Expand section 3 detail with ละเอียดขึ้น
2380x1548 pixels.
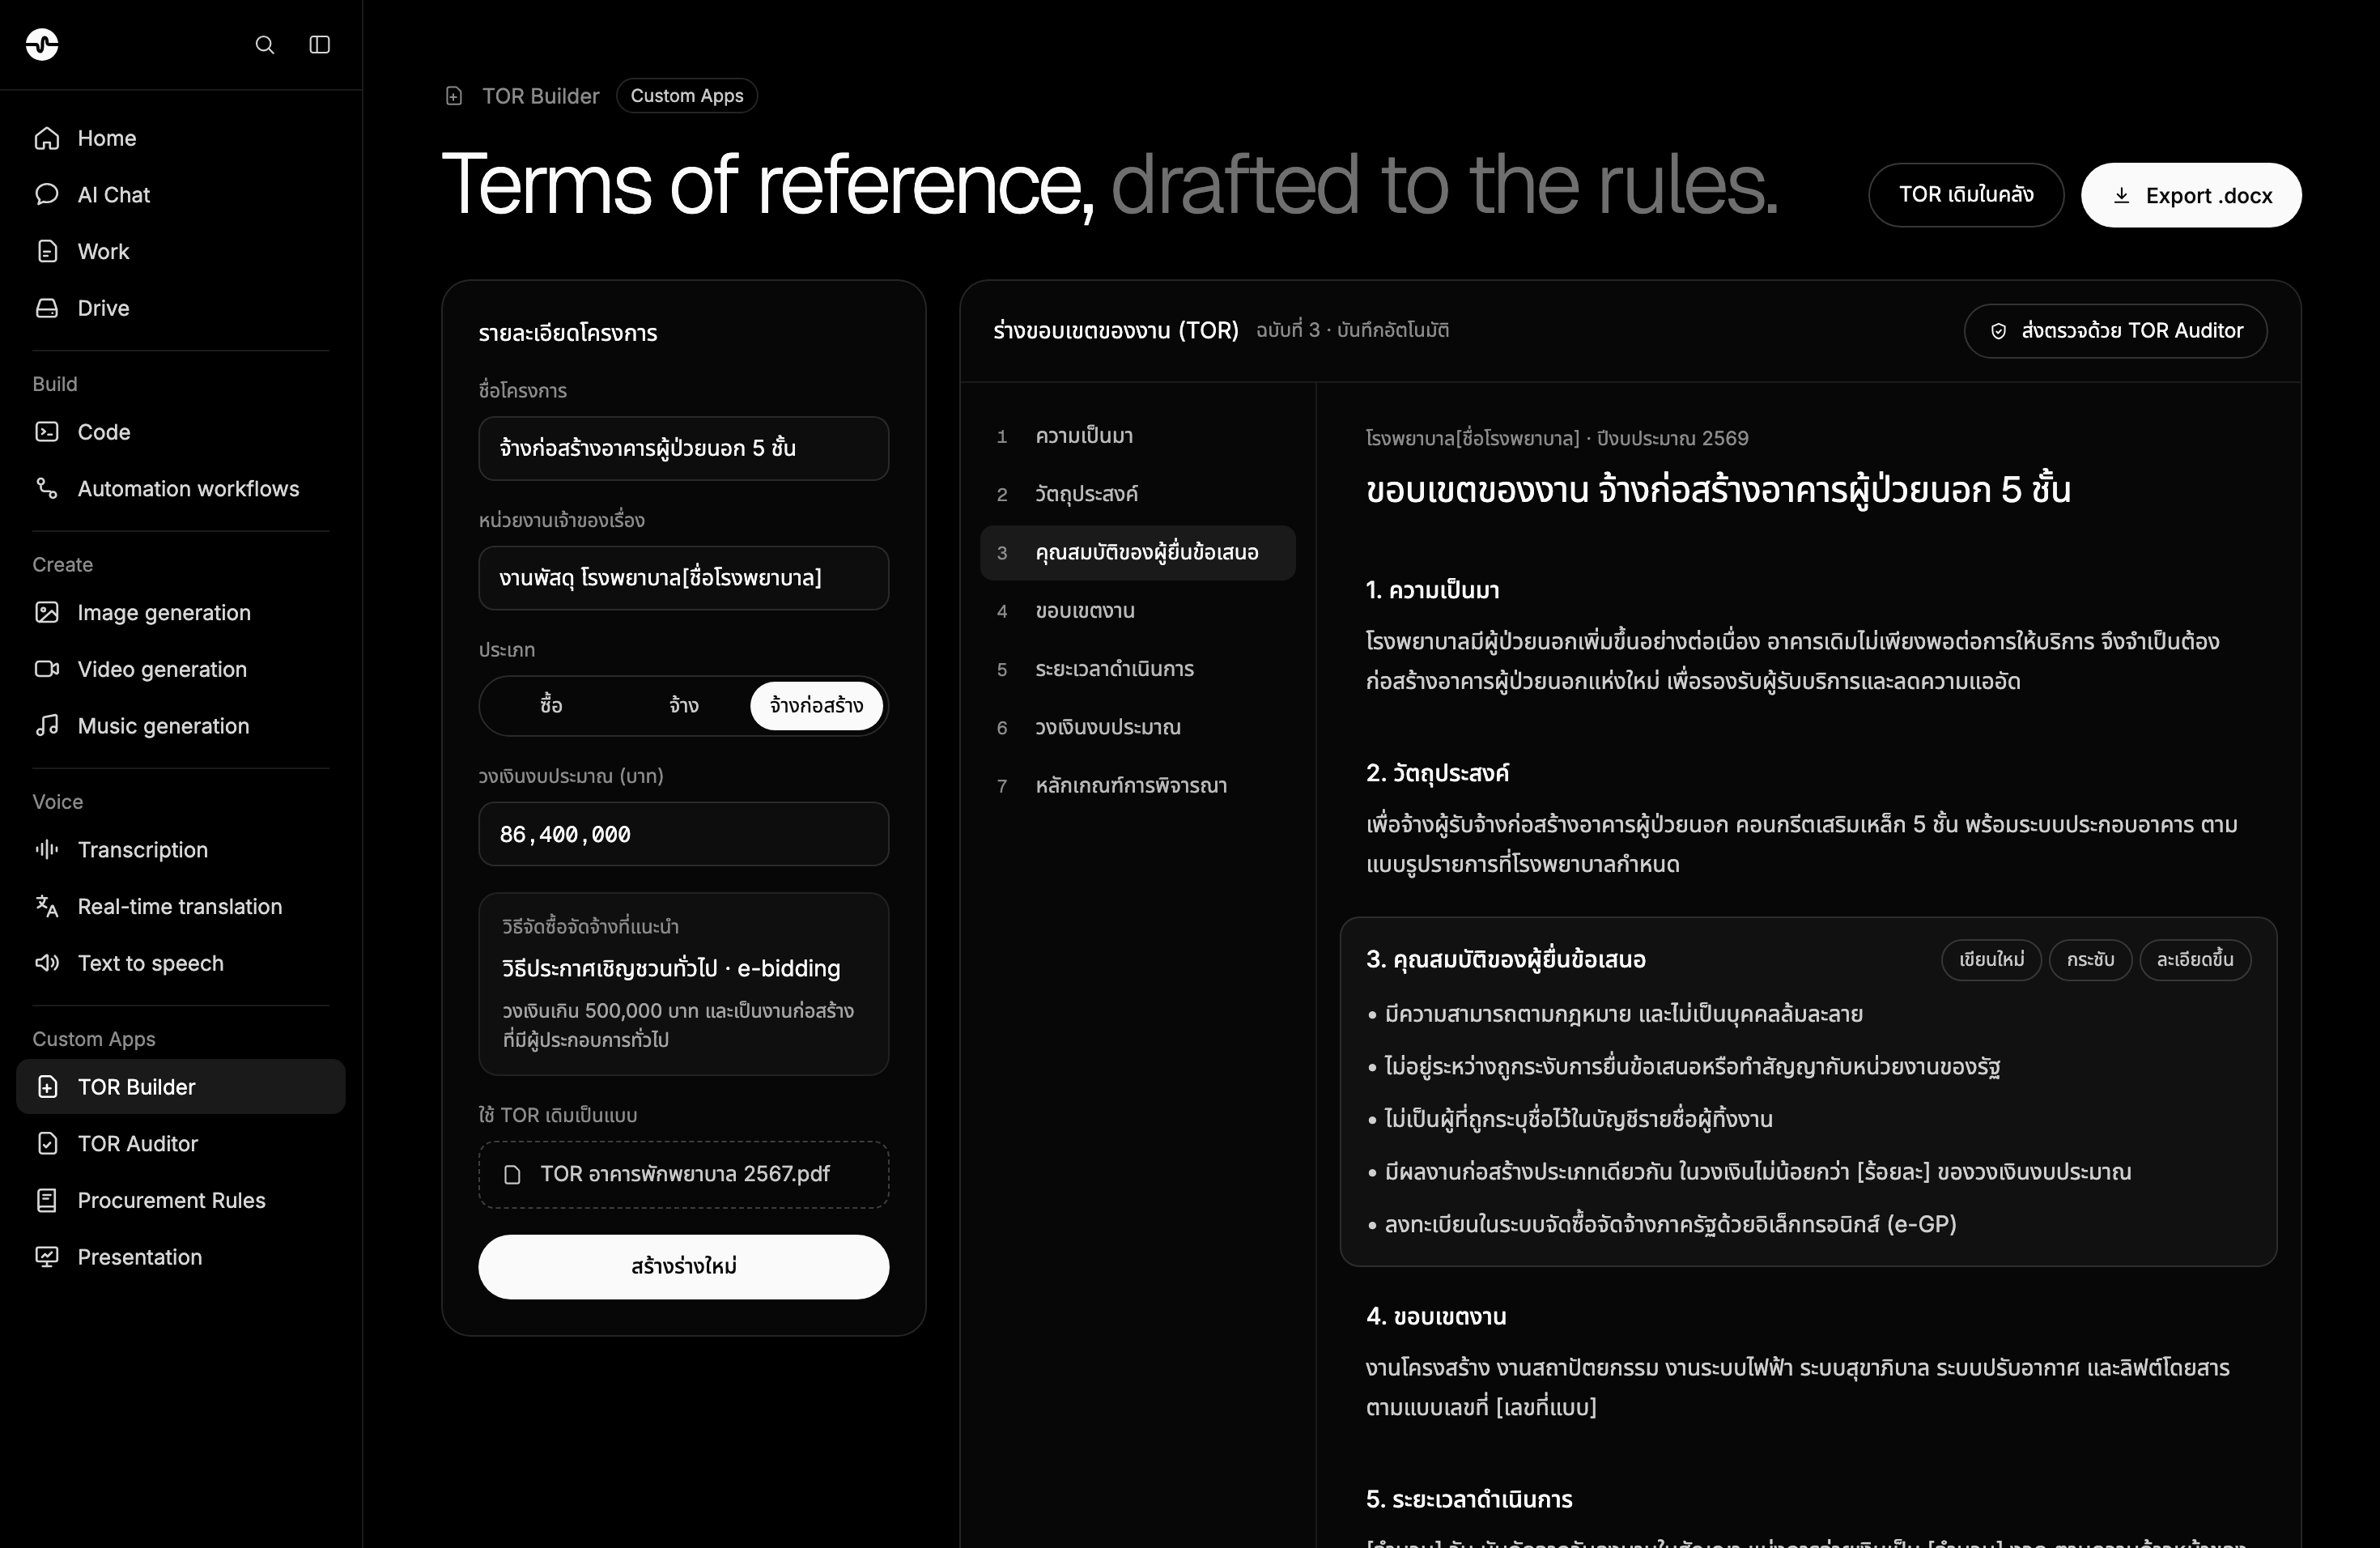pyautogui.click(x=2195, y=960)
